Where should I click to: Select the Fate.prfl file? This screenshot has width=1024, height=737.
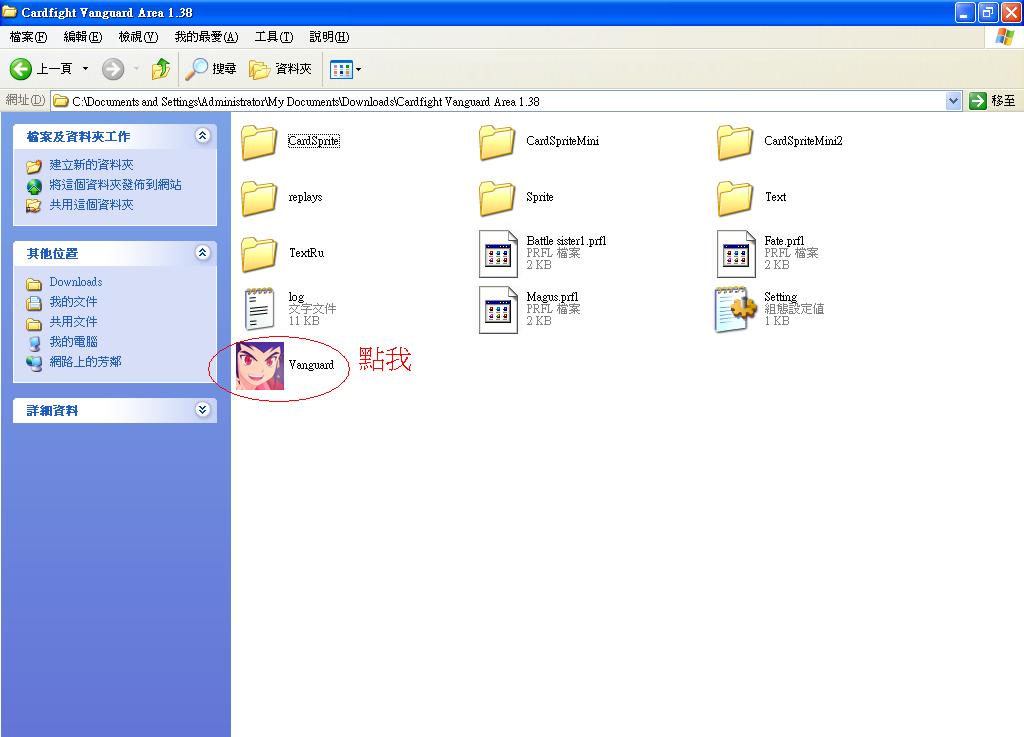(x=736, y=253)
